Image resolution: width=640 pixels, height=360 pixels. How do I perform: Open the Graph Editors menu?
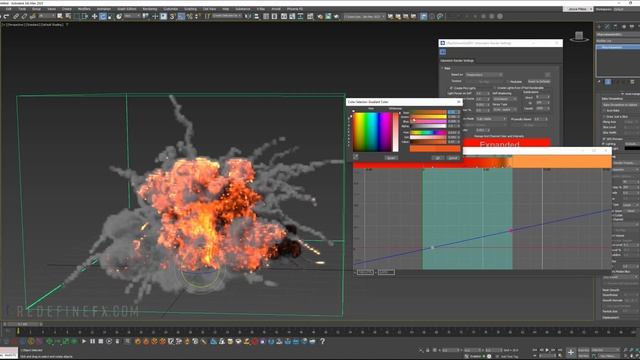pos(127,9)
